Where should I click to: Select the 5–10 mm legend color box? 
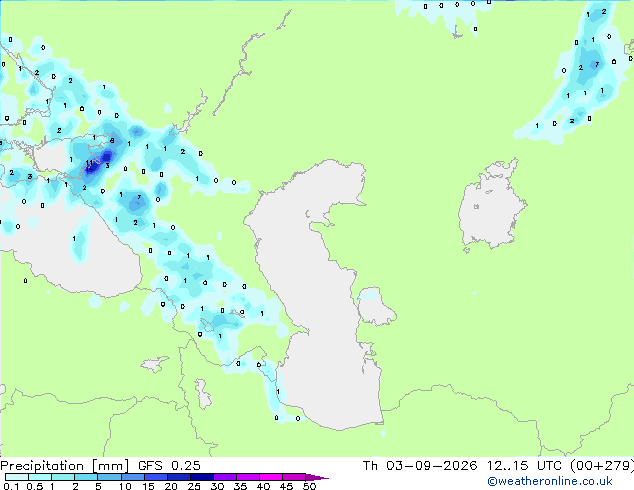click(109, 477)
